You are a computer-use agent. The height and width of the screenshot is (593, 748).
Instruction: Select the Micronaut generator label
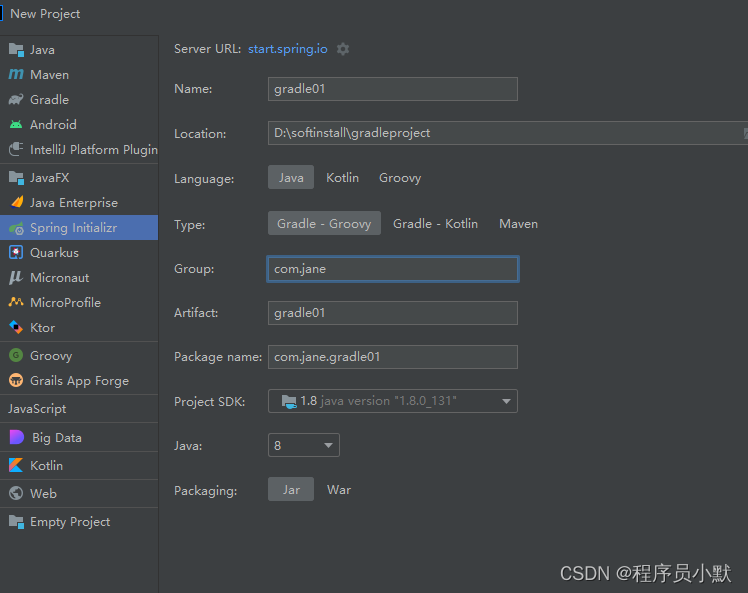click(60, 278)
